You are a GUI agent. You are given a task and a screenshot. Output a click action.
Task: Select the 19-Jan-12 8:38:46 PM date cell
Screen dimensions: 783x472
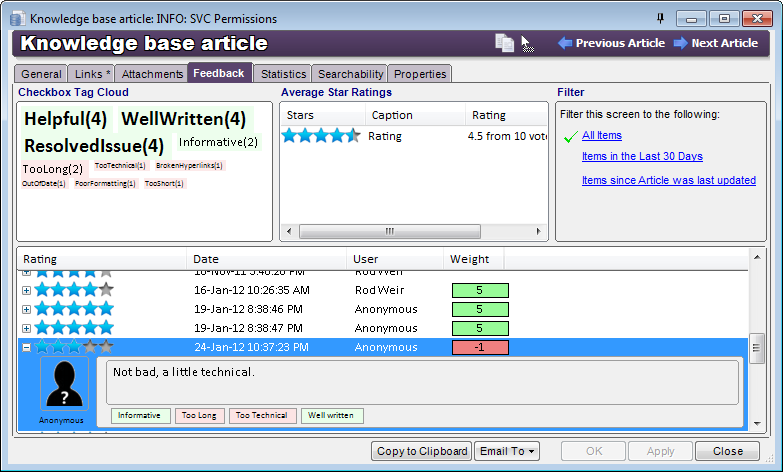point(249,309)
